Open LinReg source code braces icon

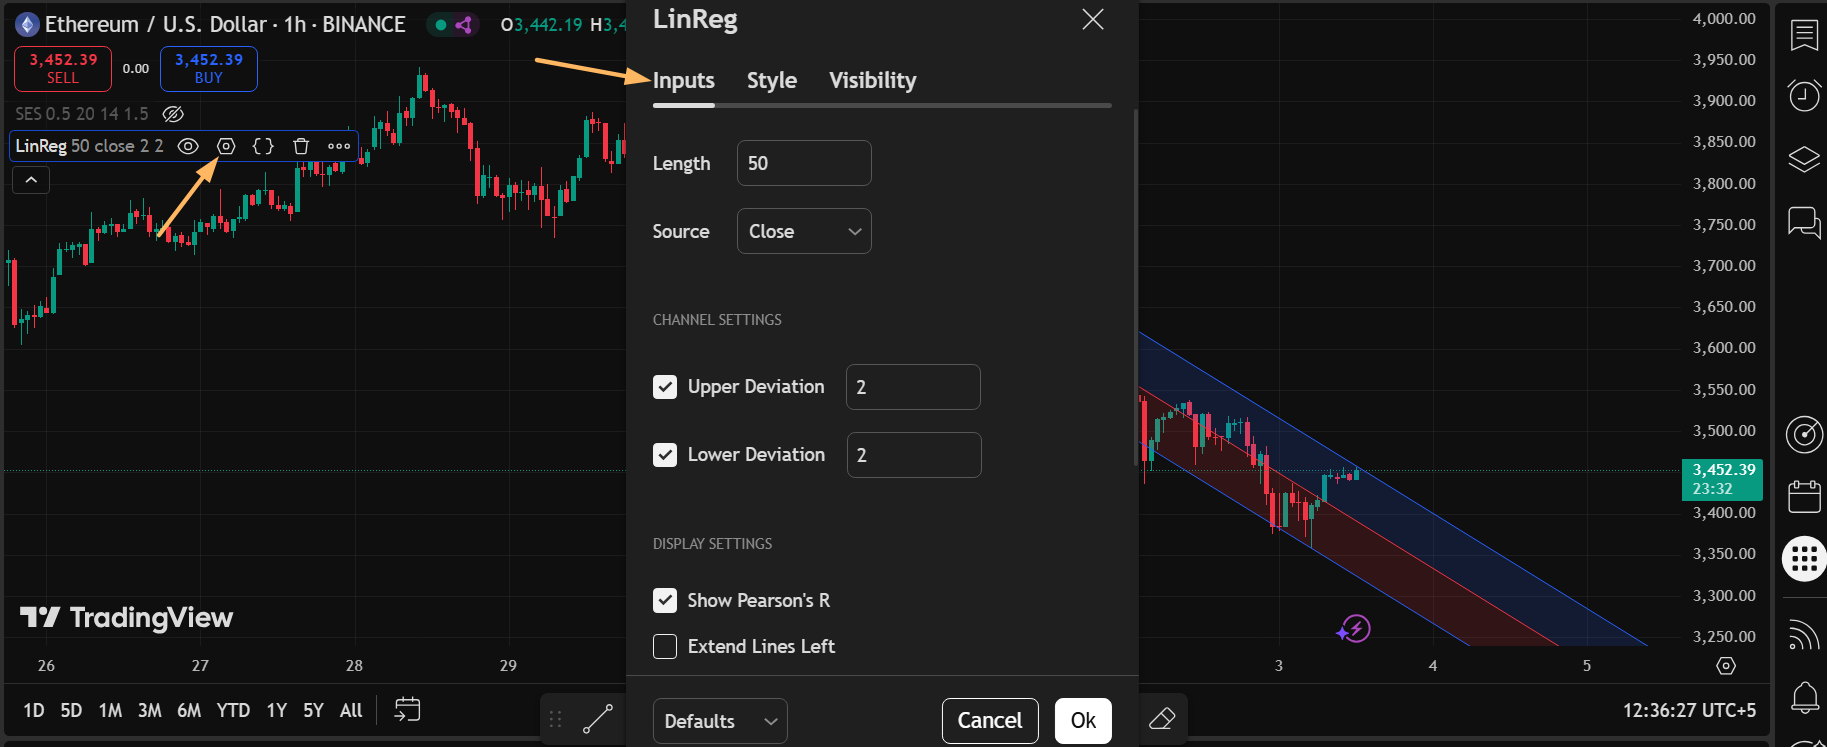(263, 146)
